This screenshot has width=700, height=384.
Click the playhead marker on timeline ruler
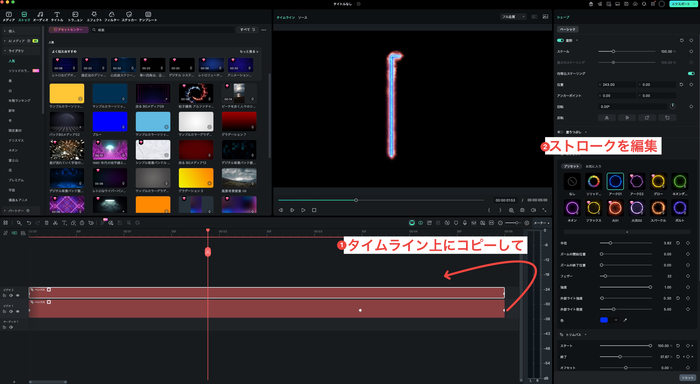pyautogui.click(x=208, y=230)
